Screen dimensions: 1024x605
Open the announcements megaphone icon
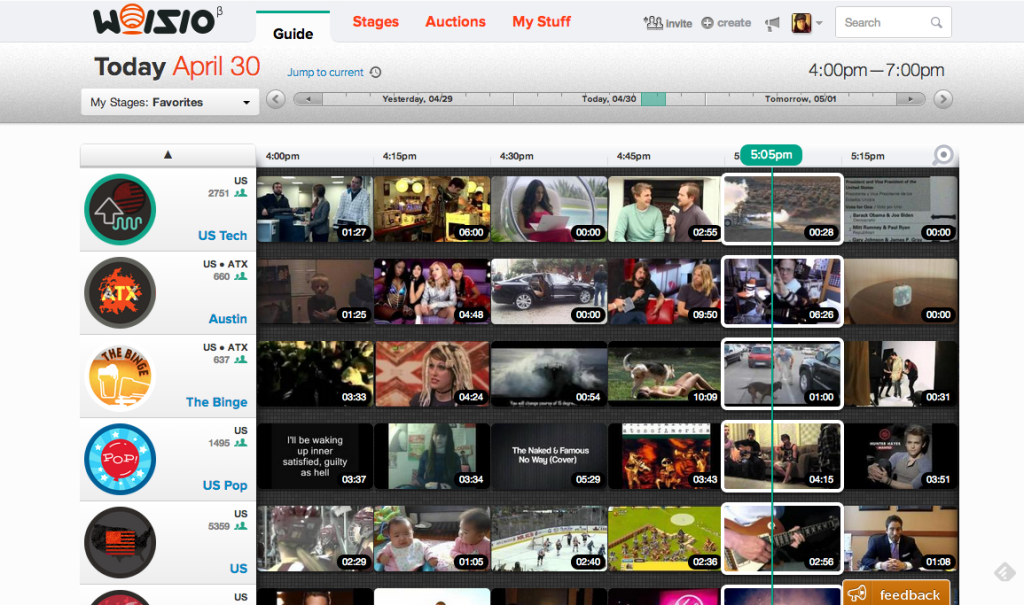772,23
